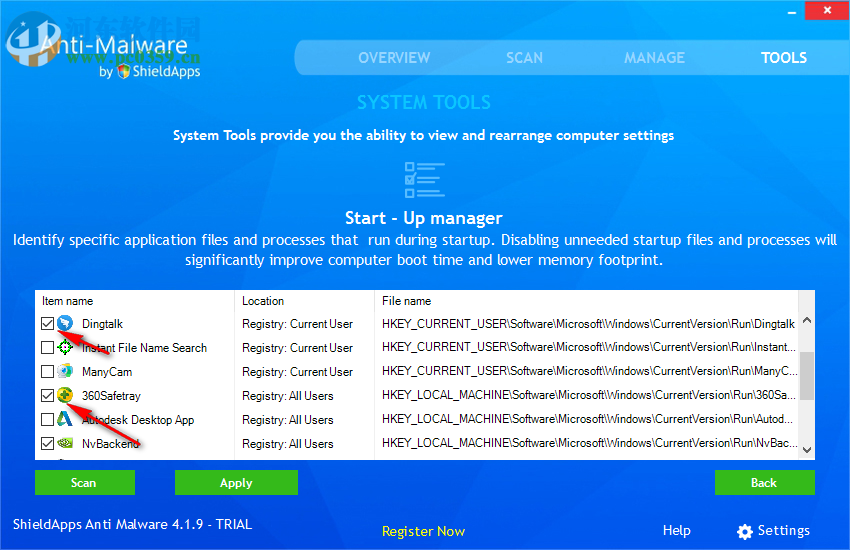The width and height of the screenshot is (850, 550).
Task: Uncheck the Dingtalk startup checkbox
Action: (48, 323)
